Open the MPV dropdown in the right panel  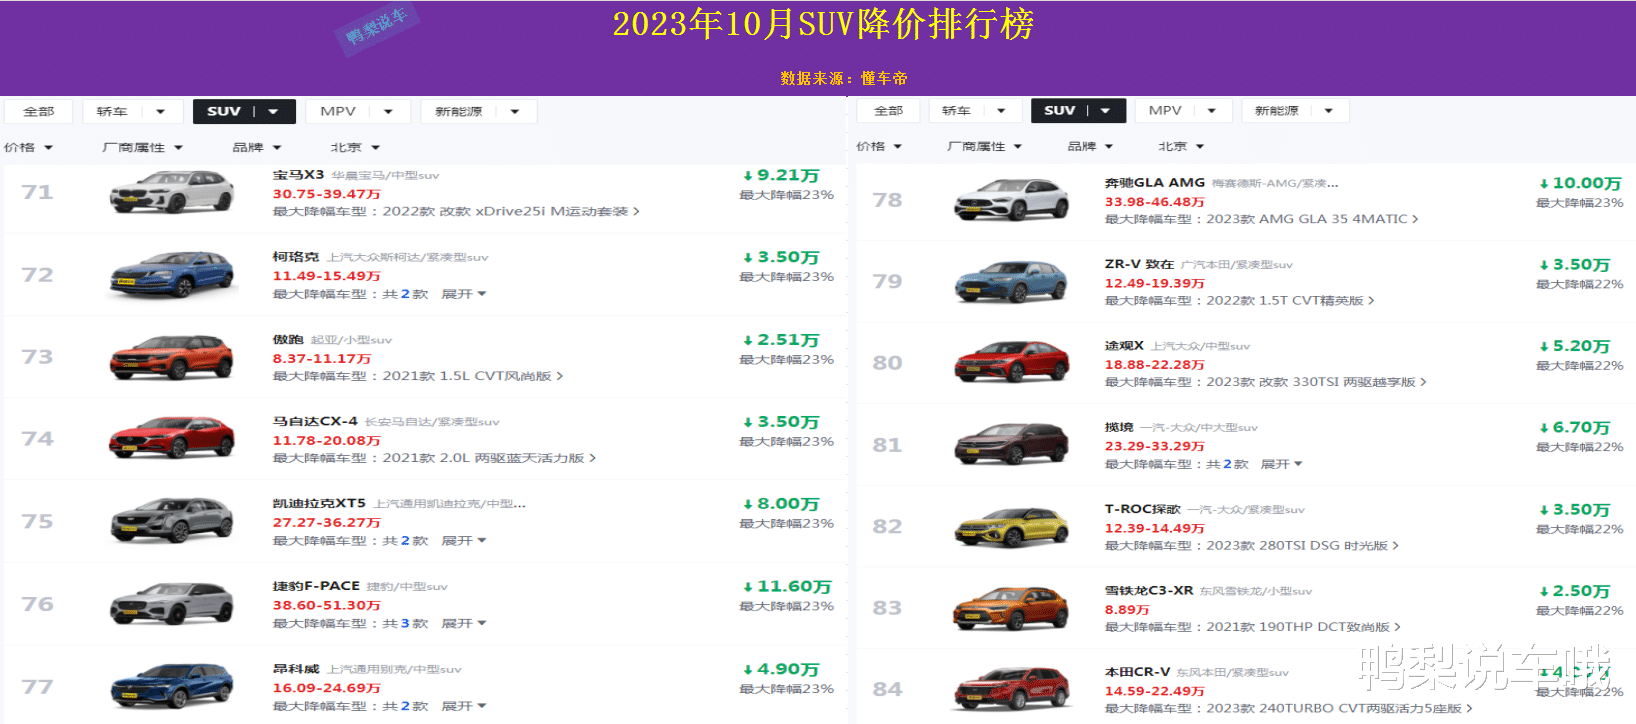[1183, 110]
